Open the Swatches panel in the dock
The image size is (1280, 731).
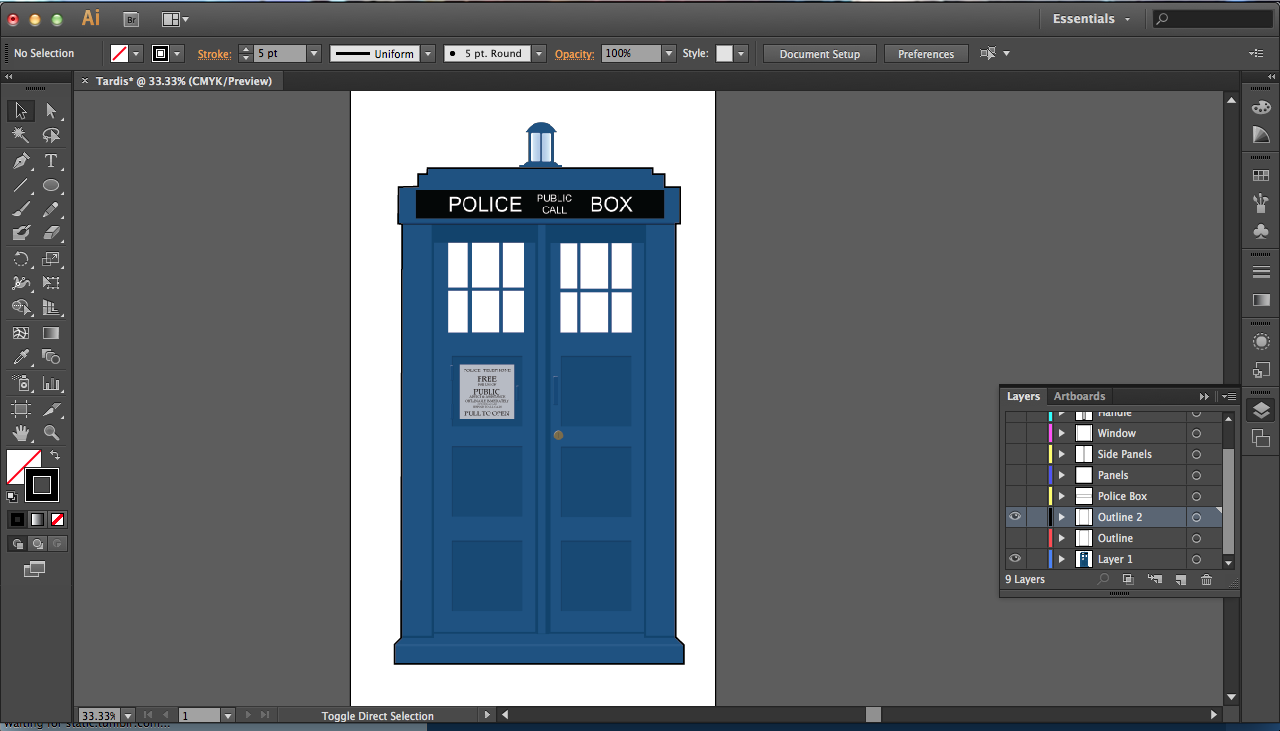[x=1261, y=176]
